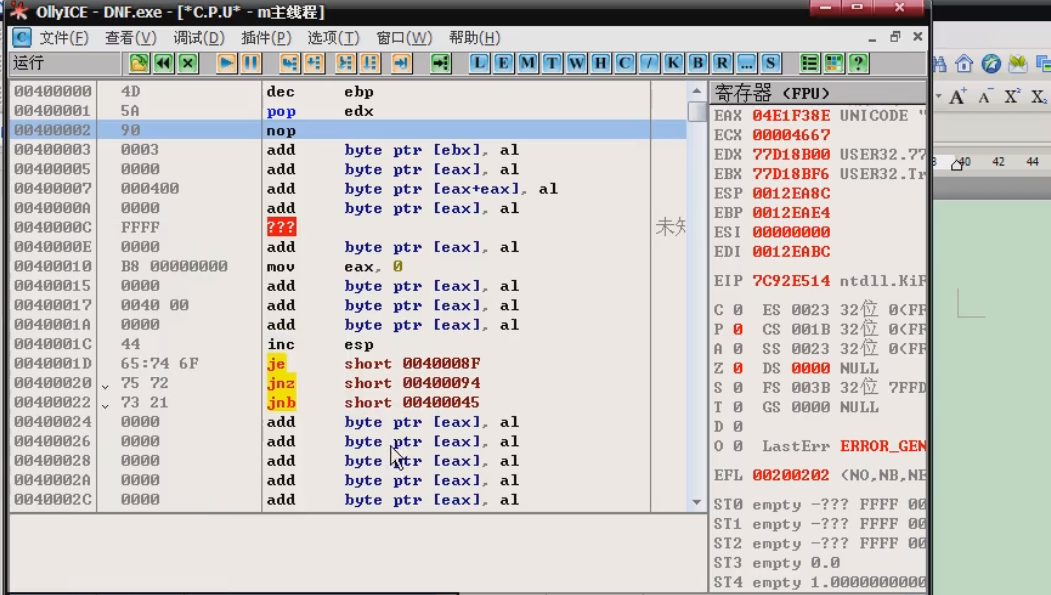Open the Log window via L button
Image resolution: width=1051 pixels, height=595 pixels.
(x=480, y=63)
